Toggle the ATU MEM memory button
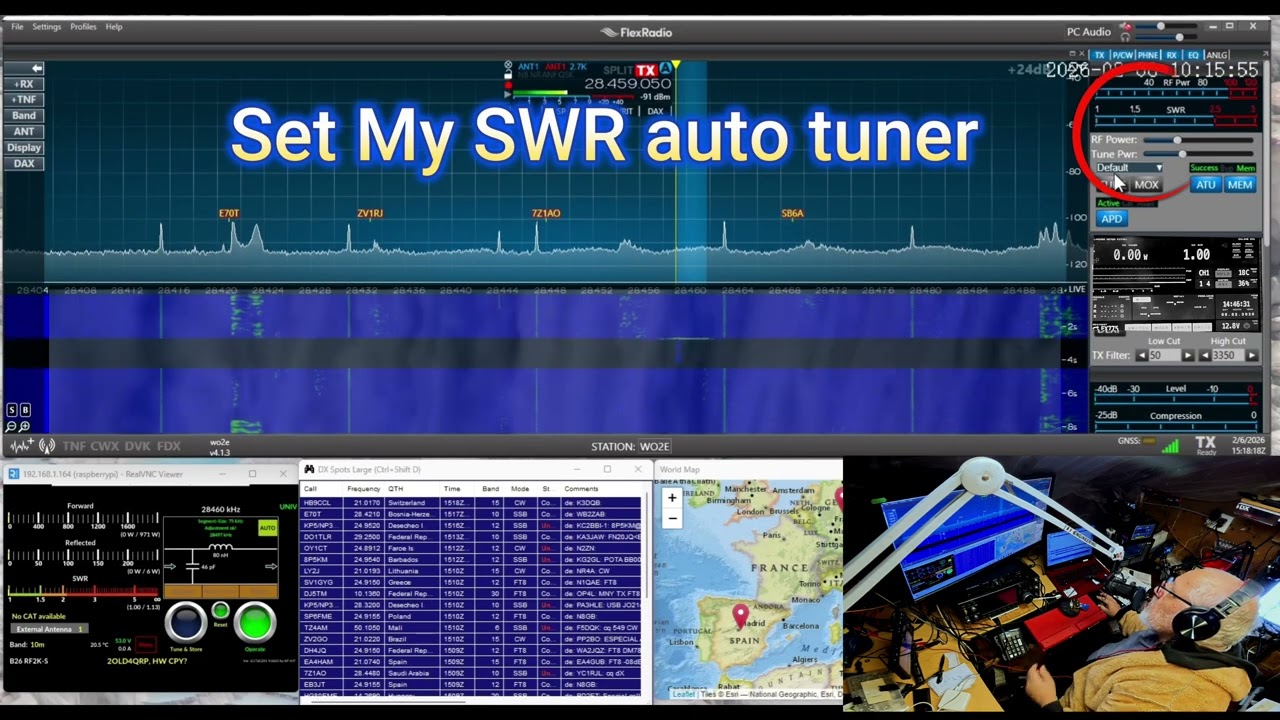Screen dimensions: 1280x720 [x=1239, y=185]
